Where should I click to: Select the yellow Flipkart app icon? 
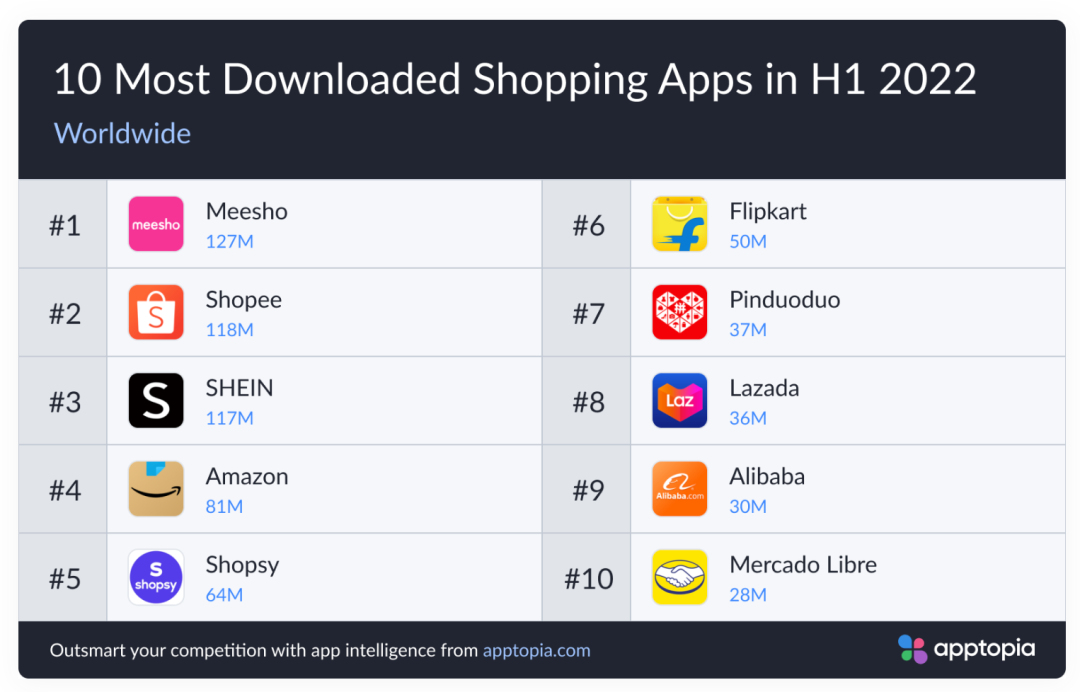(680, 224)
